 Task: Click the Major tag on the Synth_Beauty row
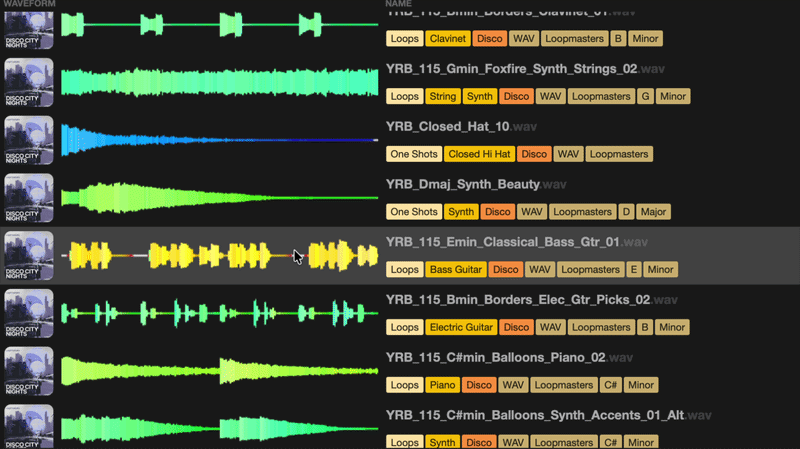(653, 212)
